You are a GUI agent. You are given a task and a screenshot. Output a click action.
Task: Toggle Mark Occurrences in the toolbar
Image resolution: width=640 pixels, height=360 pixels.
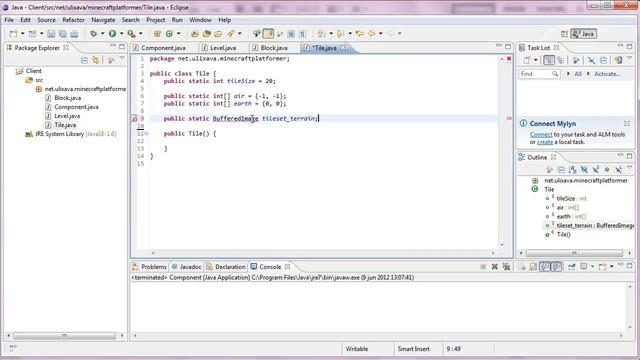[x=268, y=34]
